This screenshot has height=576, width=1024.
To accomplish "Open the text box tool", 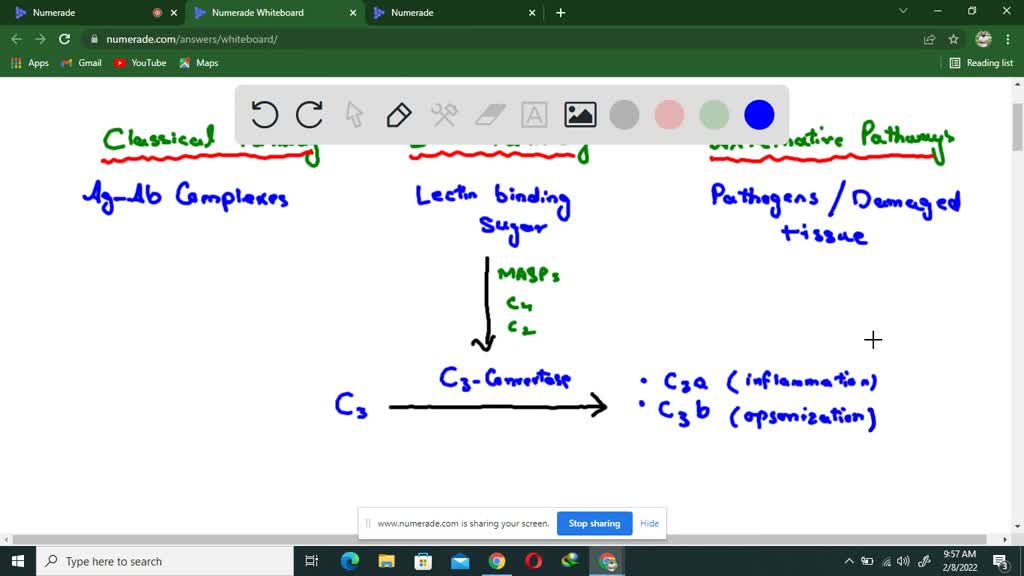I will pyautogui.click(x=534, y=115).
